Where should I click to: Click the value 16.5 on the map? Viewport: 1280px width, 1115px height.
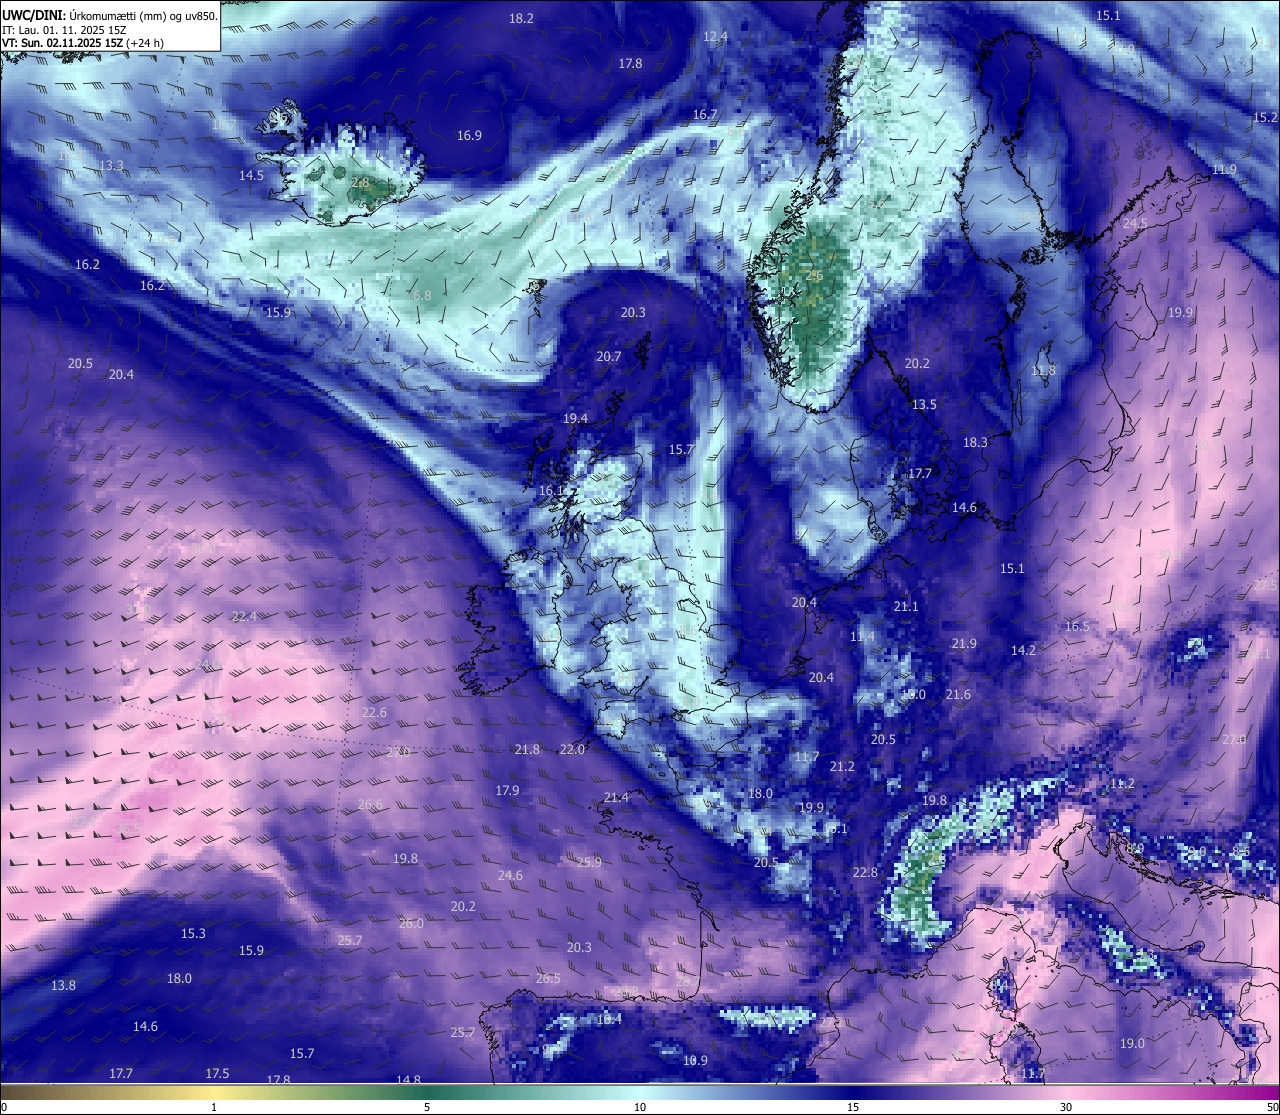click(x=1077, y=626)
